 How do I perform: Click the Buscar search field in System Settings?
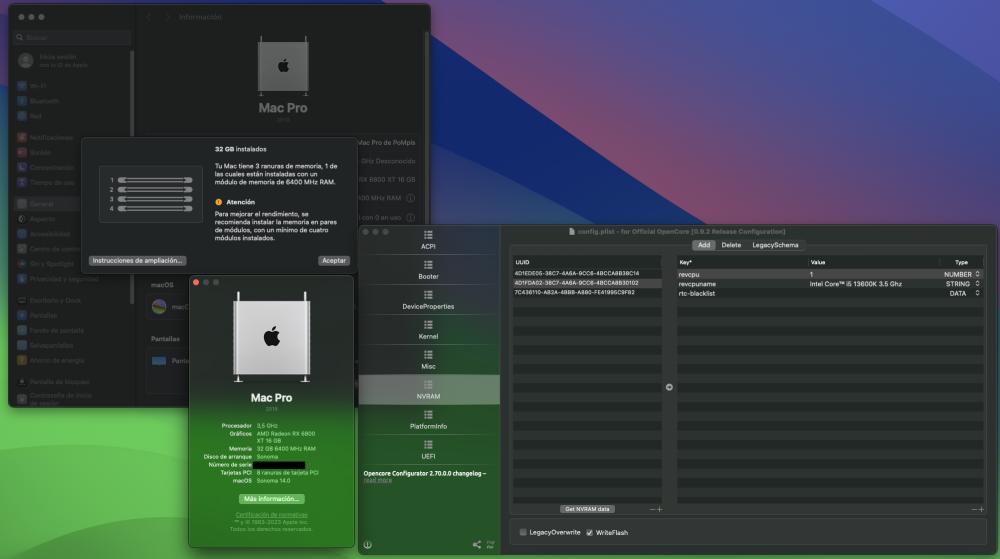click(x=72, y=38)
